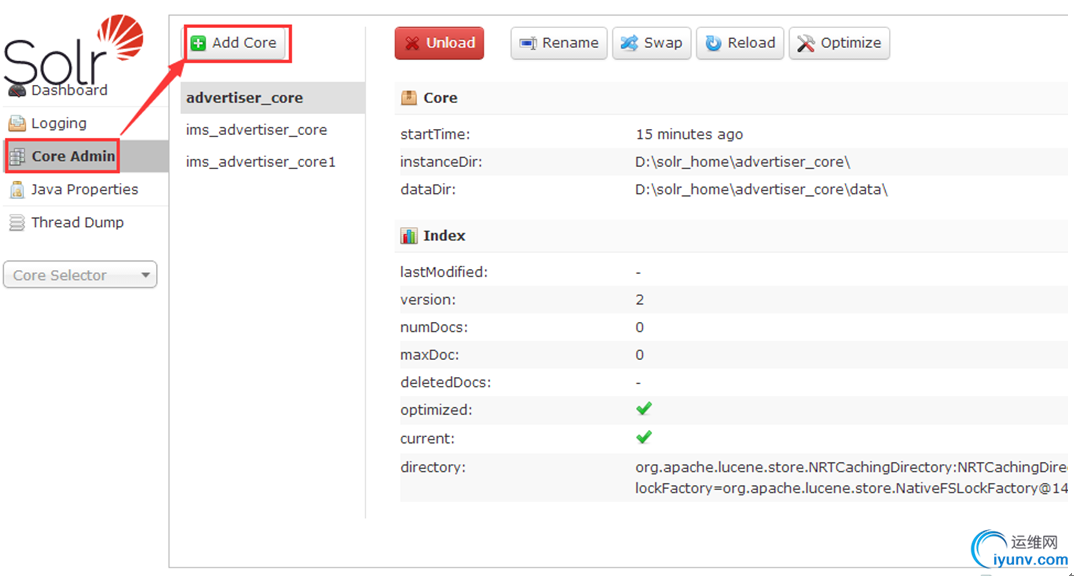Click the Java Properties icon
This screenshot has width=1074, height=576.
17,190
